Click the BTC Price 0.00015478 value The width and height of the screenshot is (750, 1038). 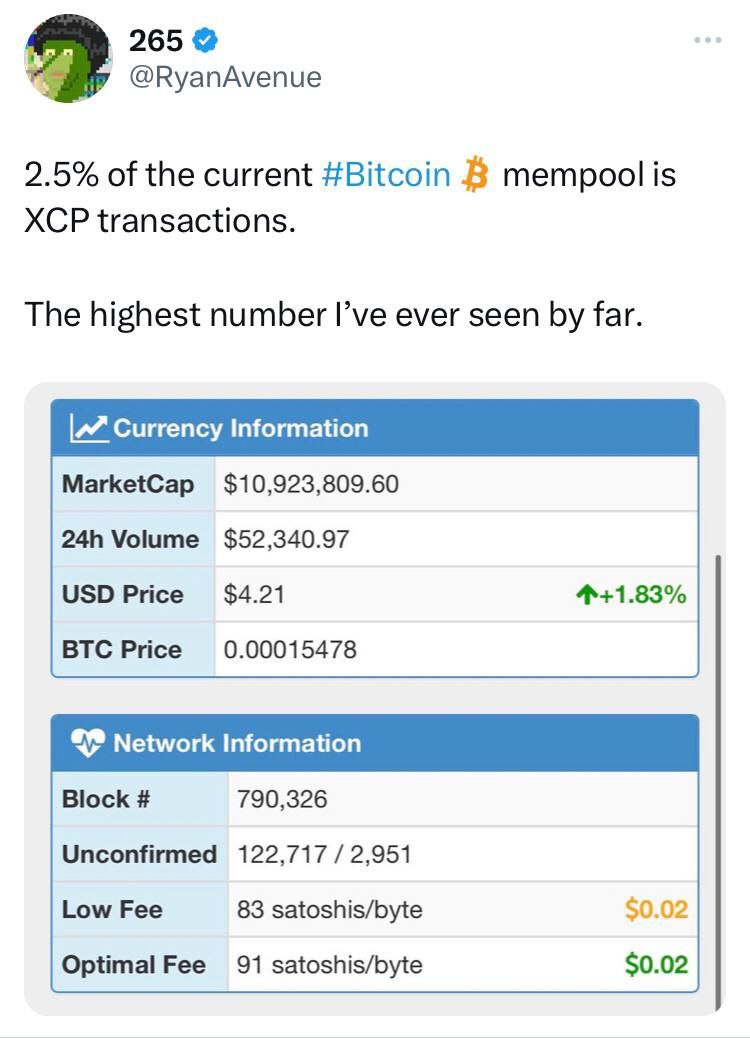point(290,649)
